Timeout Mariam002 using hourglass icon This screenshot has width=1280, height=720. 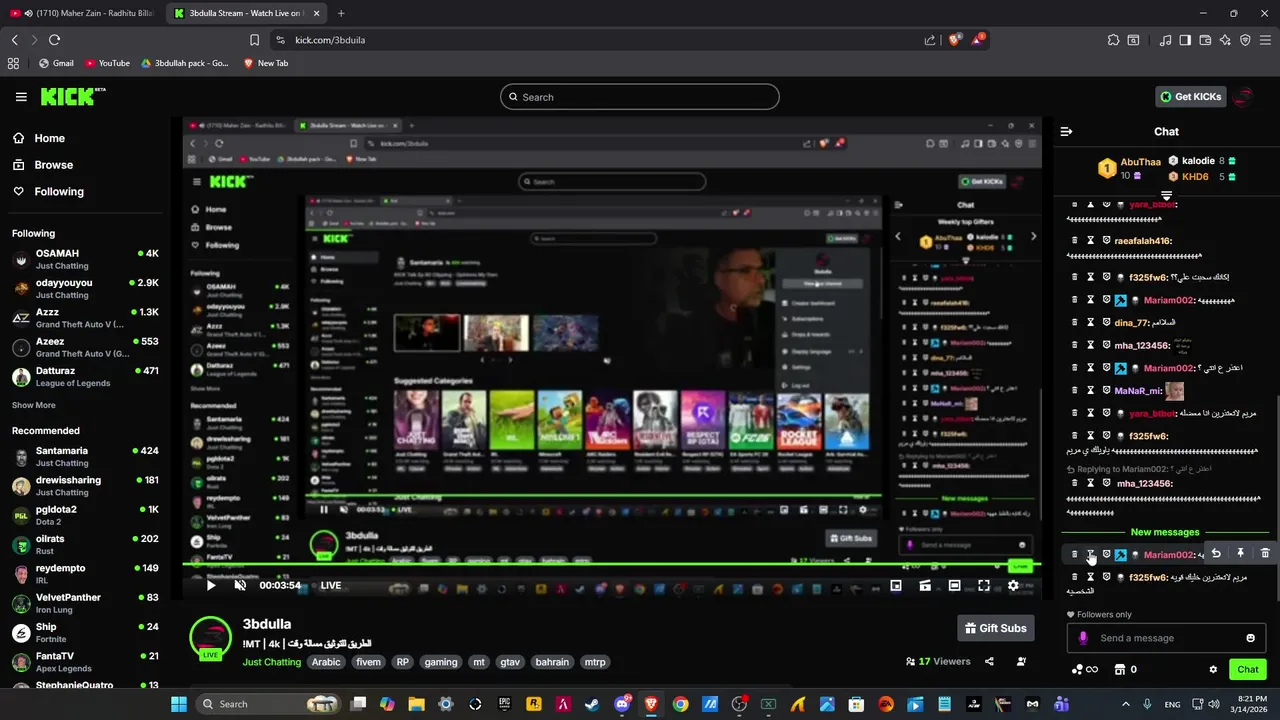click(1090, 555)
